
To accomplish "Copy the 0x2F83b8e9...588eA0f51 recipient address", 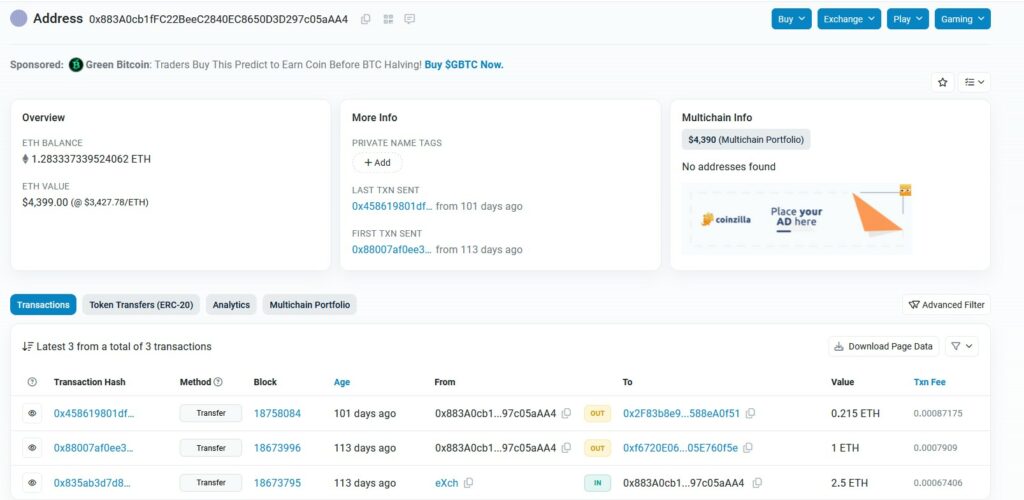I will point(751,413).
